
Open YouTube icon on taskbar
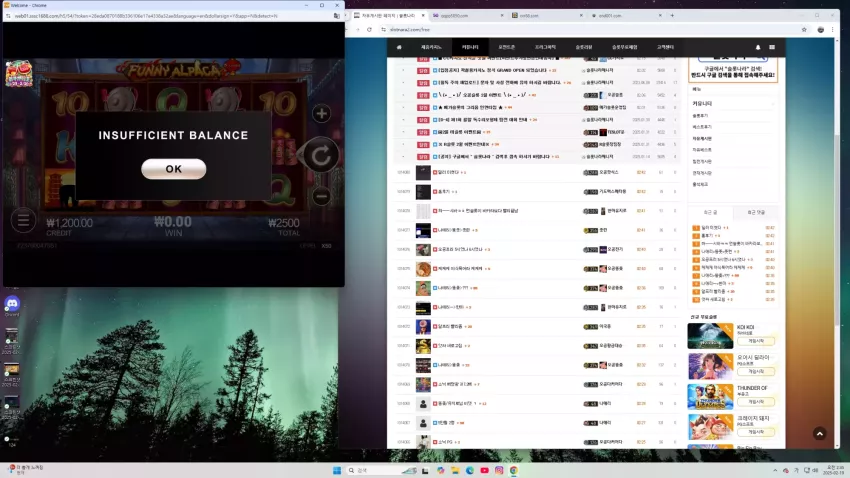[484, 470]
